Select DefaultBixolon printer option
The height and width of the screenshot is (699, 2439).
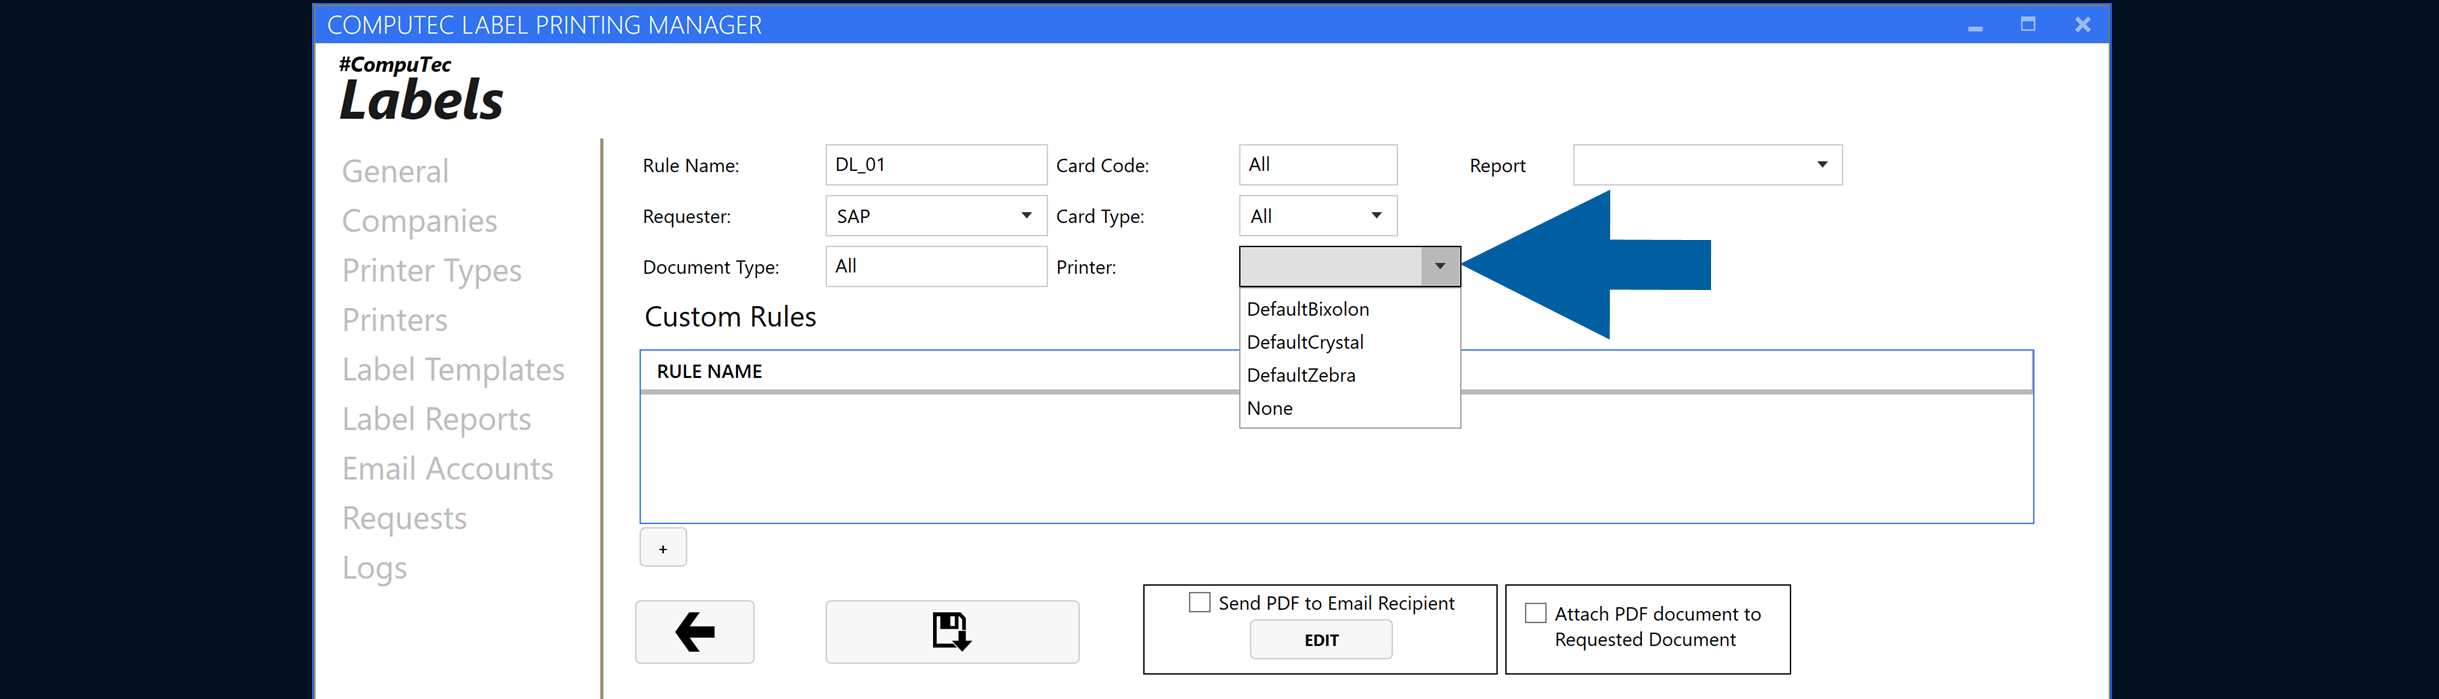point(1349,309)
